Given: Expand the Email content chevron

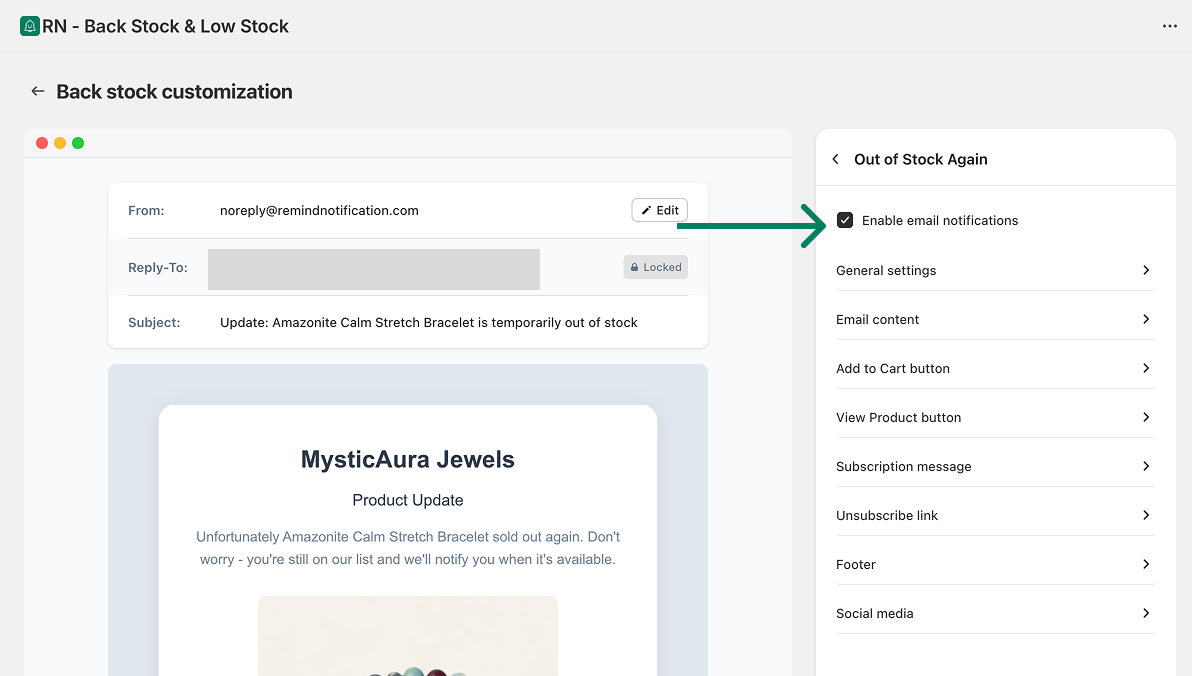Looking at the screenshot, I should click(1146, 319).
